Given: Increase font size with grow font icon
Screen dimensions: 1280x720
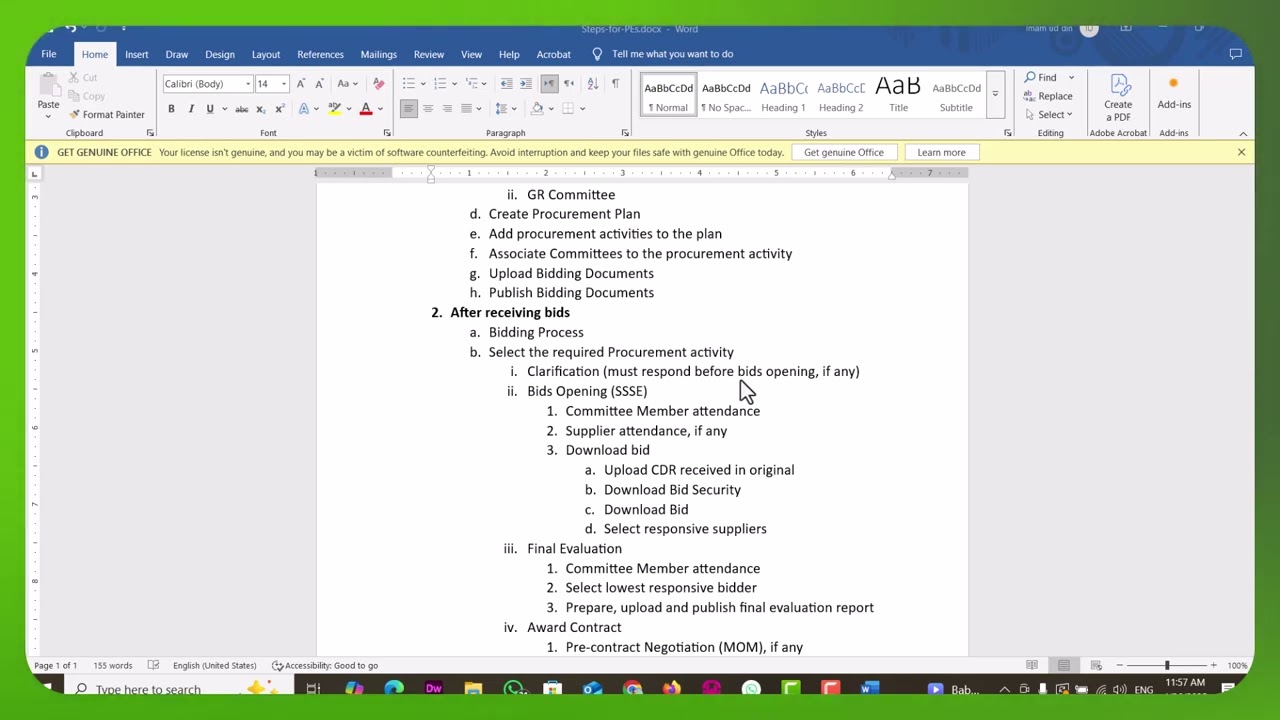Looking at the screenshot, I should (x=300, y=84).
